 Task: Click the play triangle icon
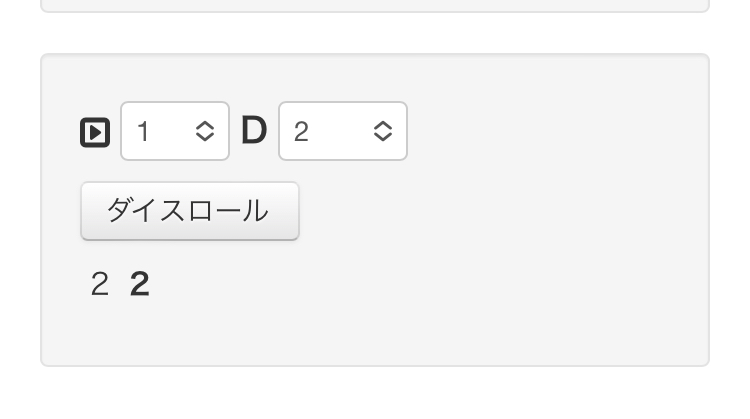click(94, 132)
